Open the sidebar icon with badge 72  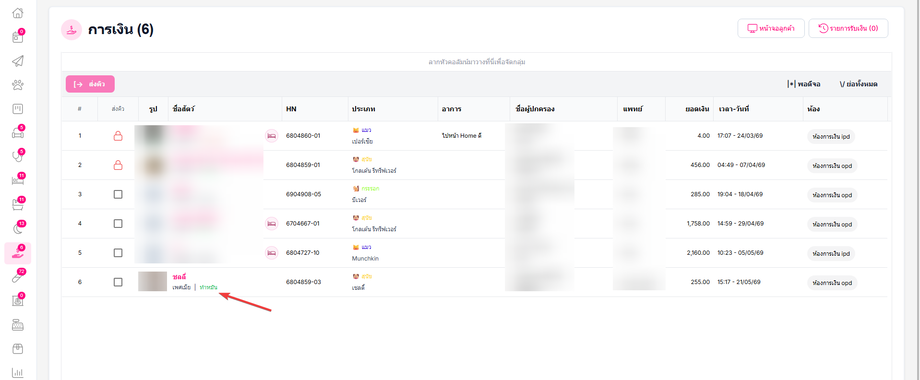pos(18,277)
